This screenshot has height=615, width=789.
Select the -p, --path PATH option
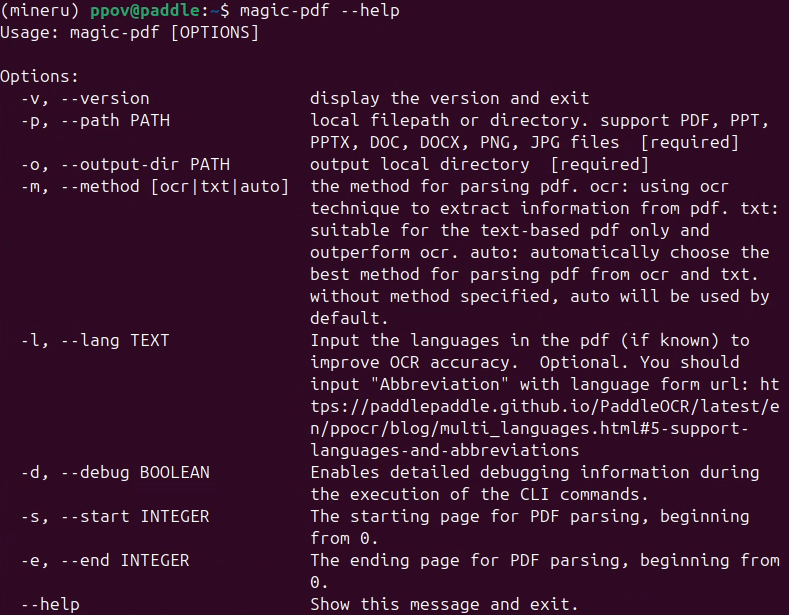[95, 121]
